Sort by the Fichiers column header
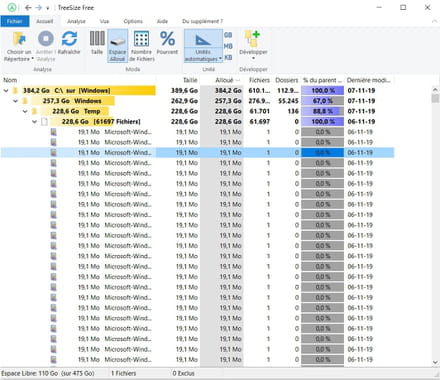 [259, 80]
